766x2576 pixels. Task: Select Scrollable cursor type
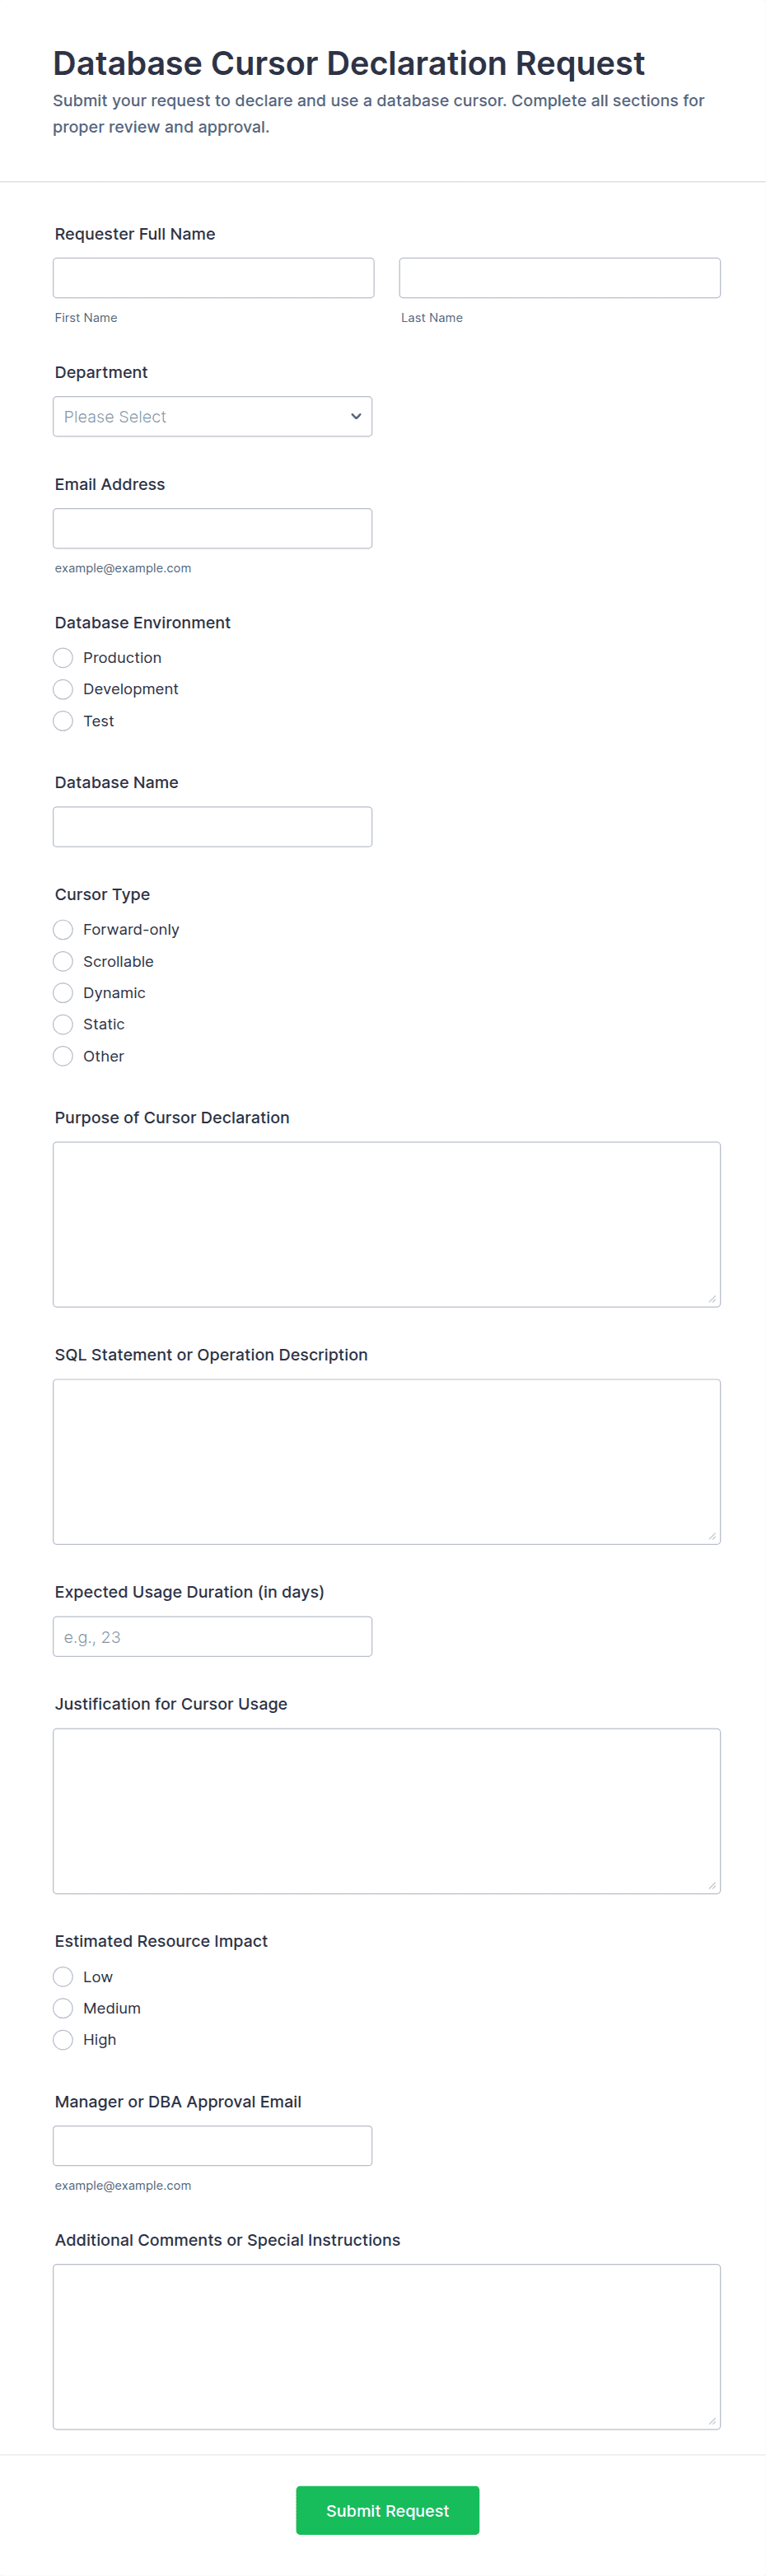pos(62,961)
